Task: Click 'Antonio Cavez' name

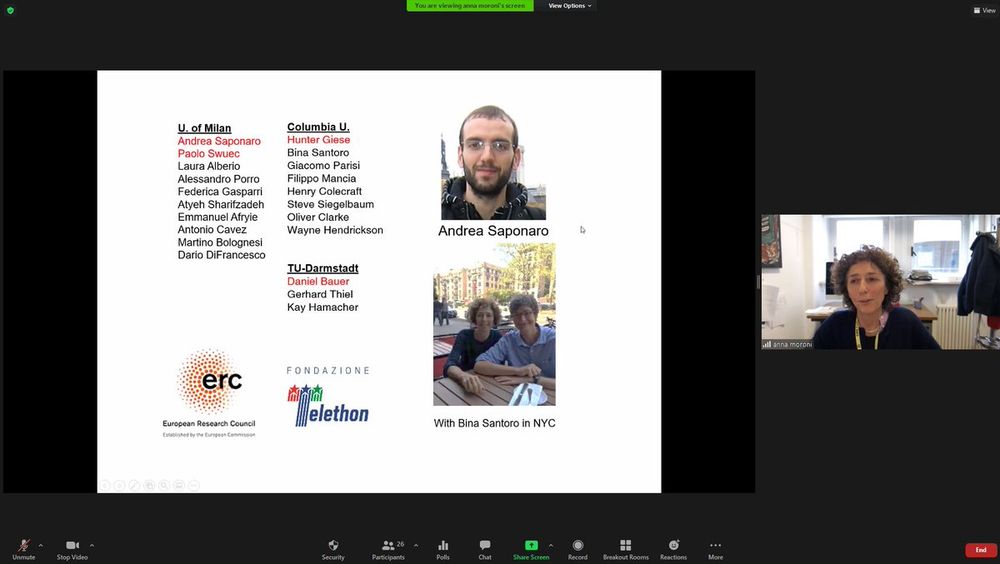Action: [212, 230]
